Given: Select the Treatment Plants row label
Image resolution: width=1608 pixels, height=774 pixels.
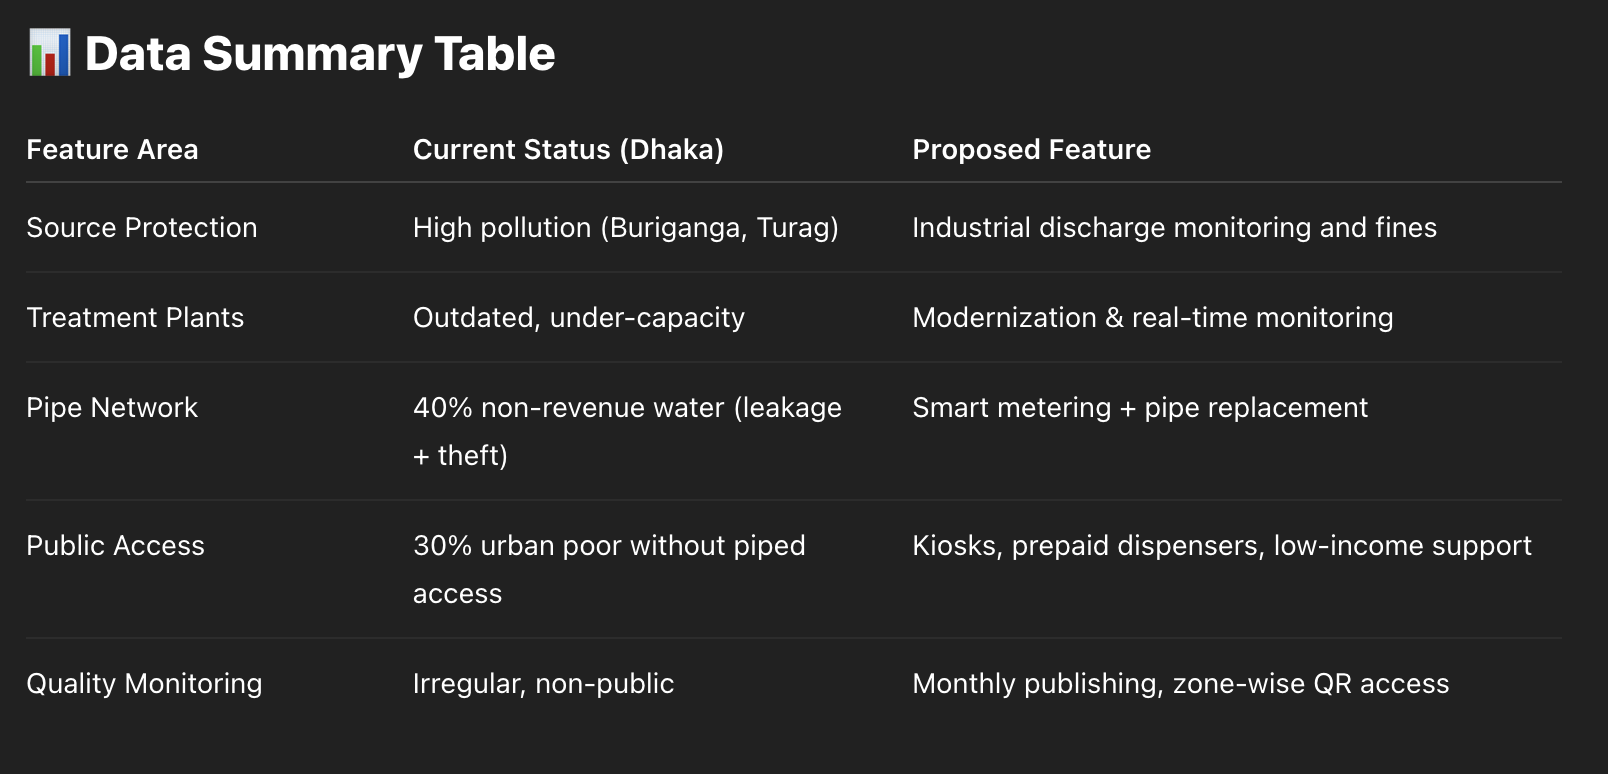Looking at the screenshot, I should pos(135,318).
